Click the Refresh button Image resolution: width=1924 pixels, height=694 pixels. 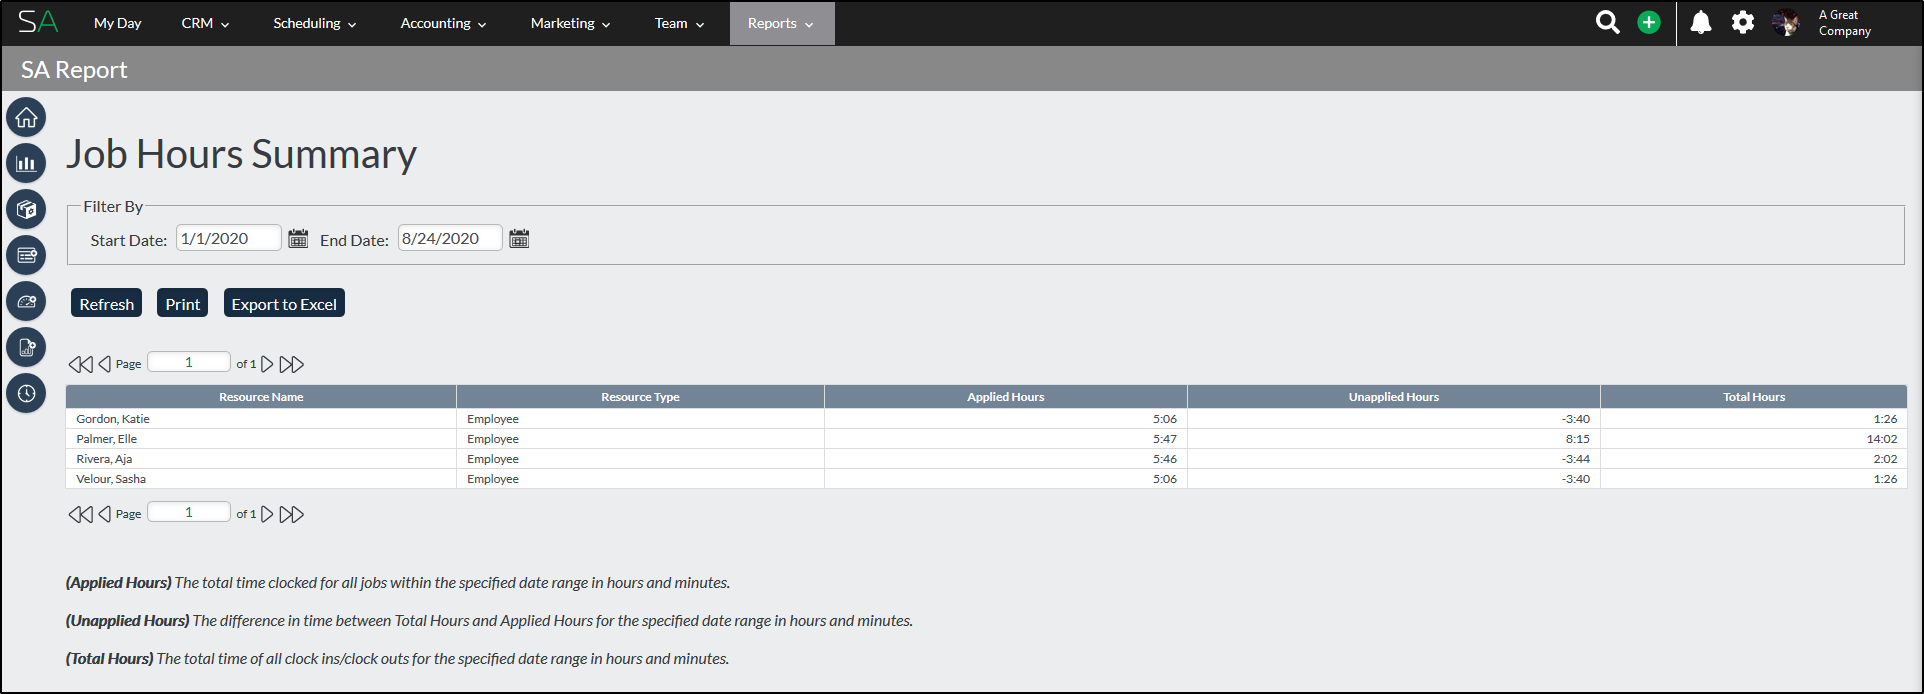coord(106,303)
